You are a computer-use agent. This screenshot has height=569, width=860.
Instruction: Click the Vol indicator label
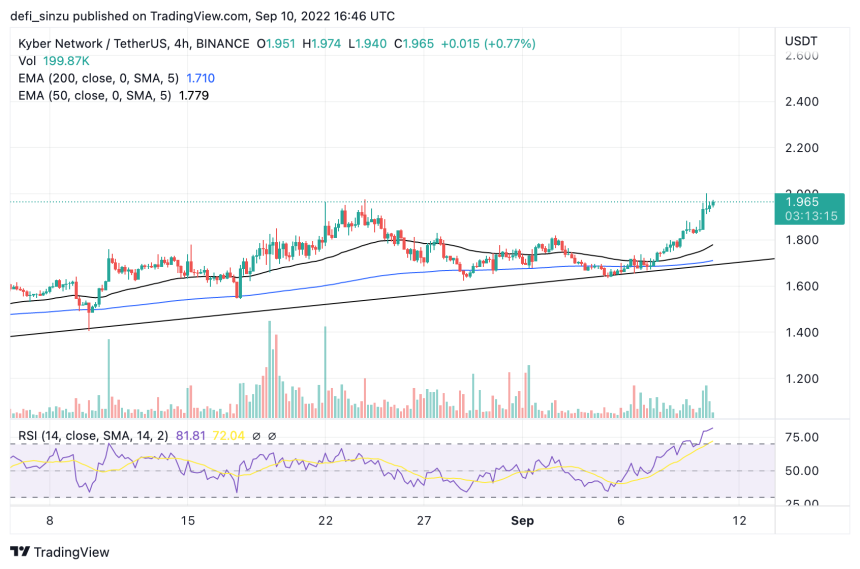(x=29, y=61)
